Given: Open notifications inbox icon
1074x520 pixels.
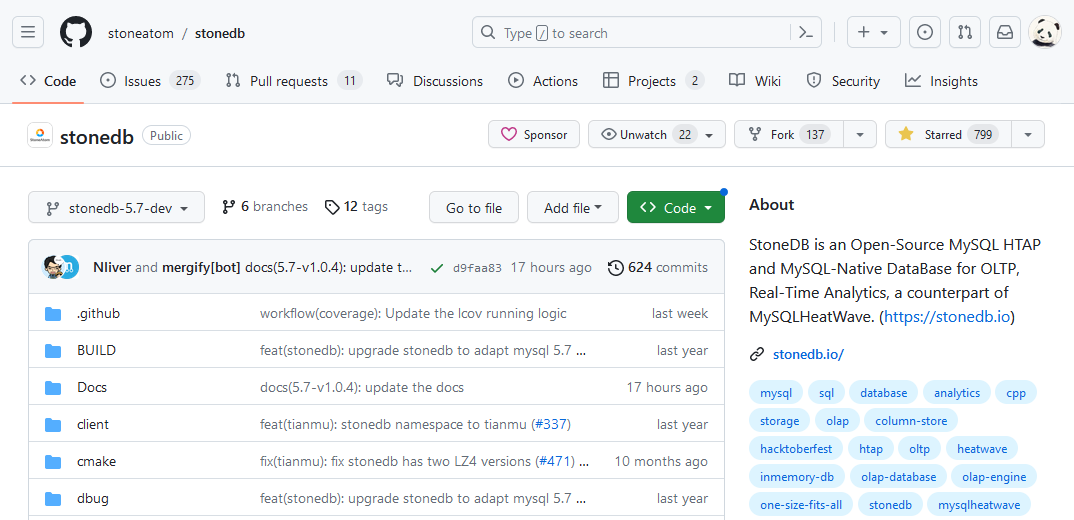Looking at the screenshot, I should coord(1005,32).
